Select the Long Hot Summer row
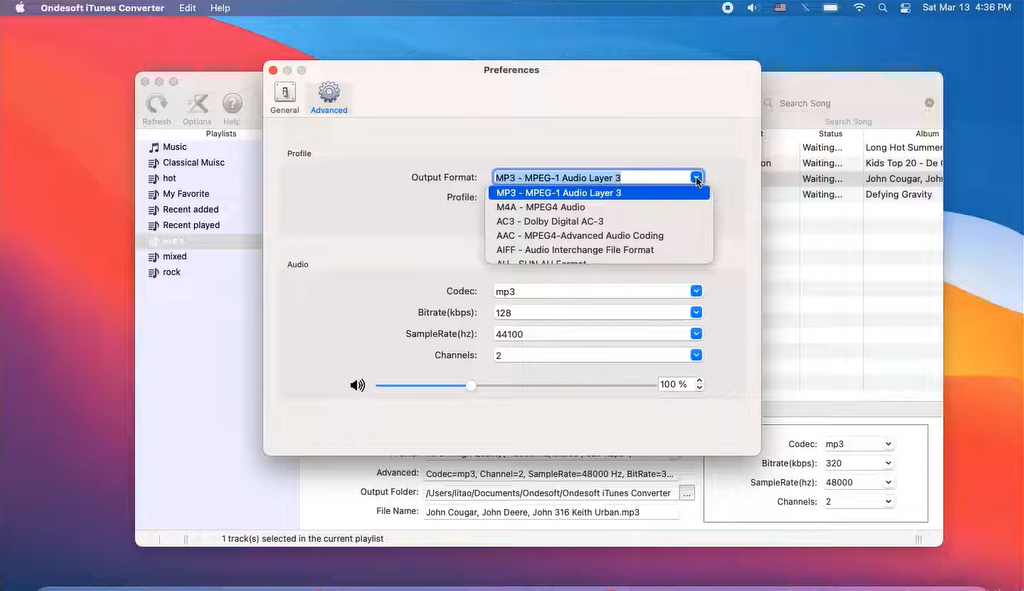The image size is (1024, 591). pyautogui.click(x=904, y=148)
